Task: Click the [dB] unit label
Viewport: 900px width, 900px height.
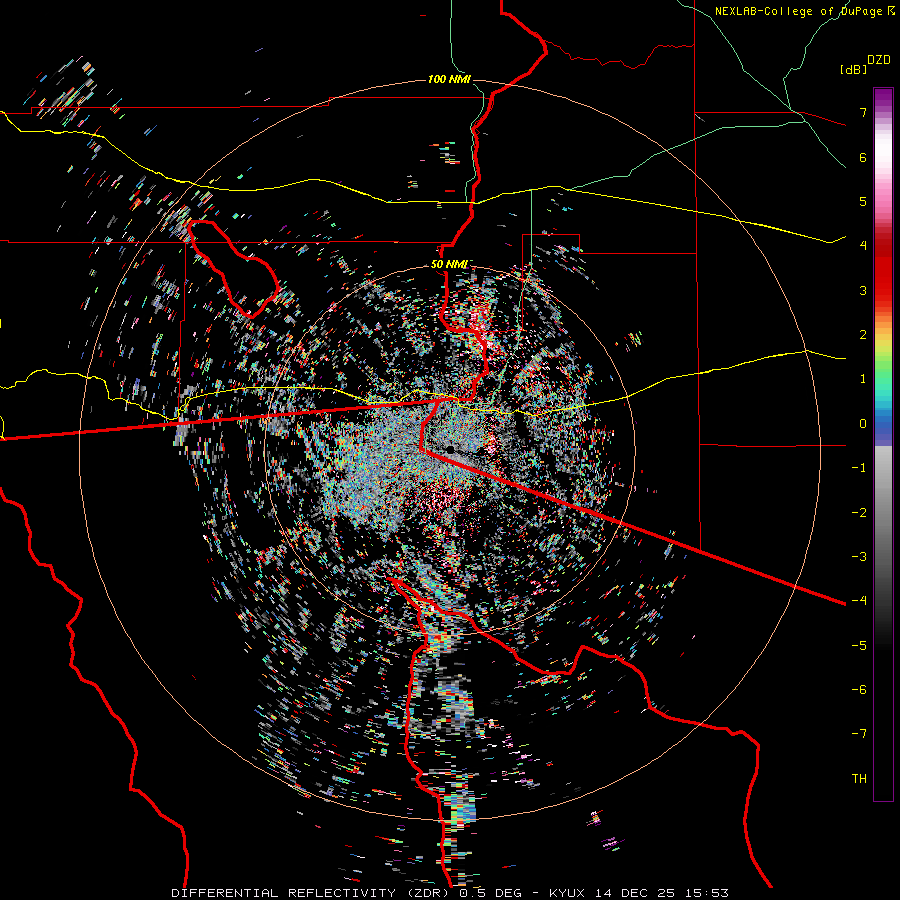Action: click(x=854, y=69)
